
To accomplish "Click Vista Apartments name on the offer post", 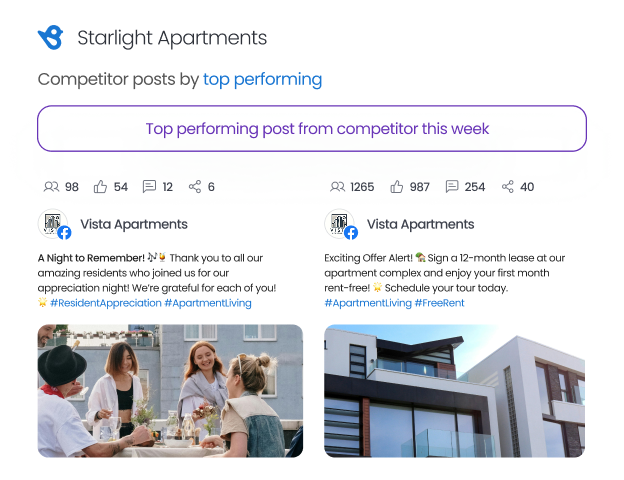I will pyautogui.click(x=420, y=224).
